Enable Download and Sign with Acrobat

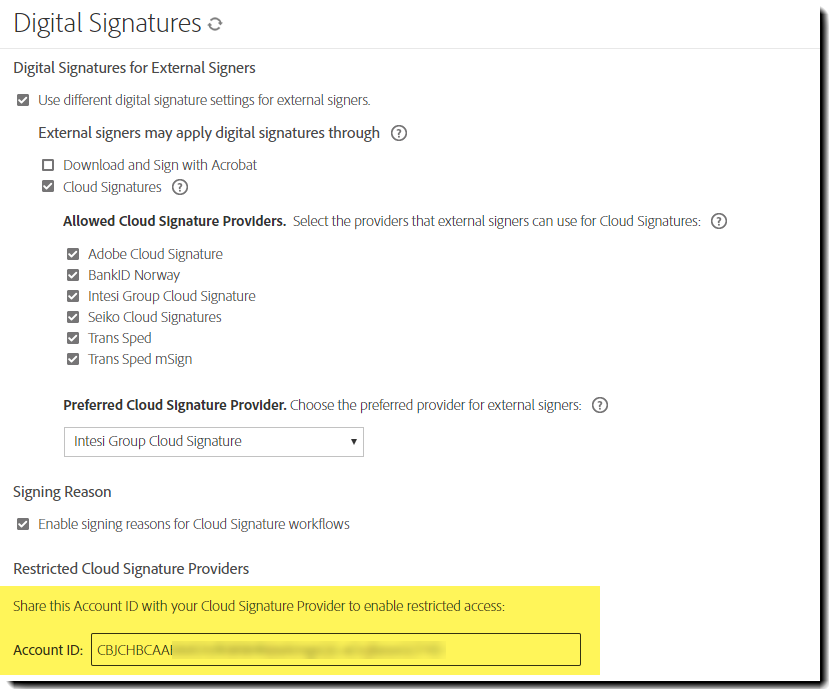(48, 165)
